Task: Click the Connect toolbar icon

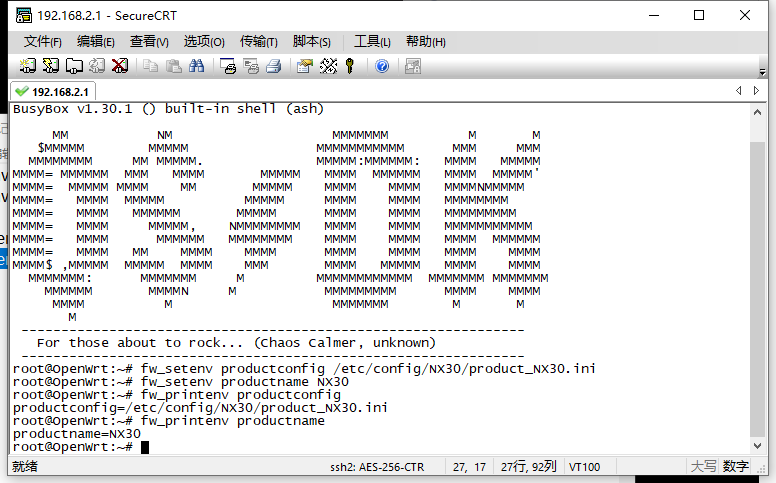Action: coord(27,66)
